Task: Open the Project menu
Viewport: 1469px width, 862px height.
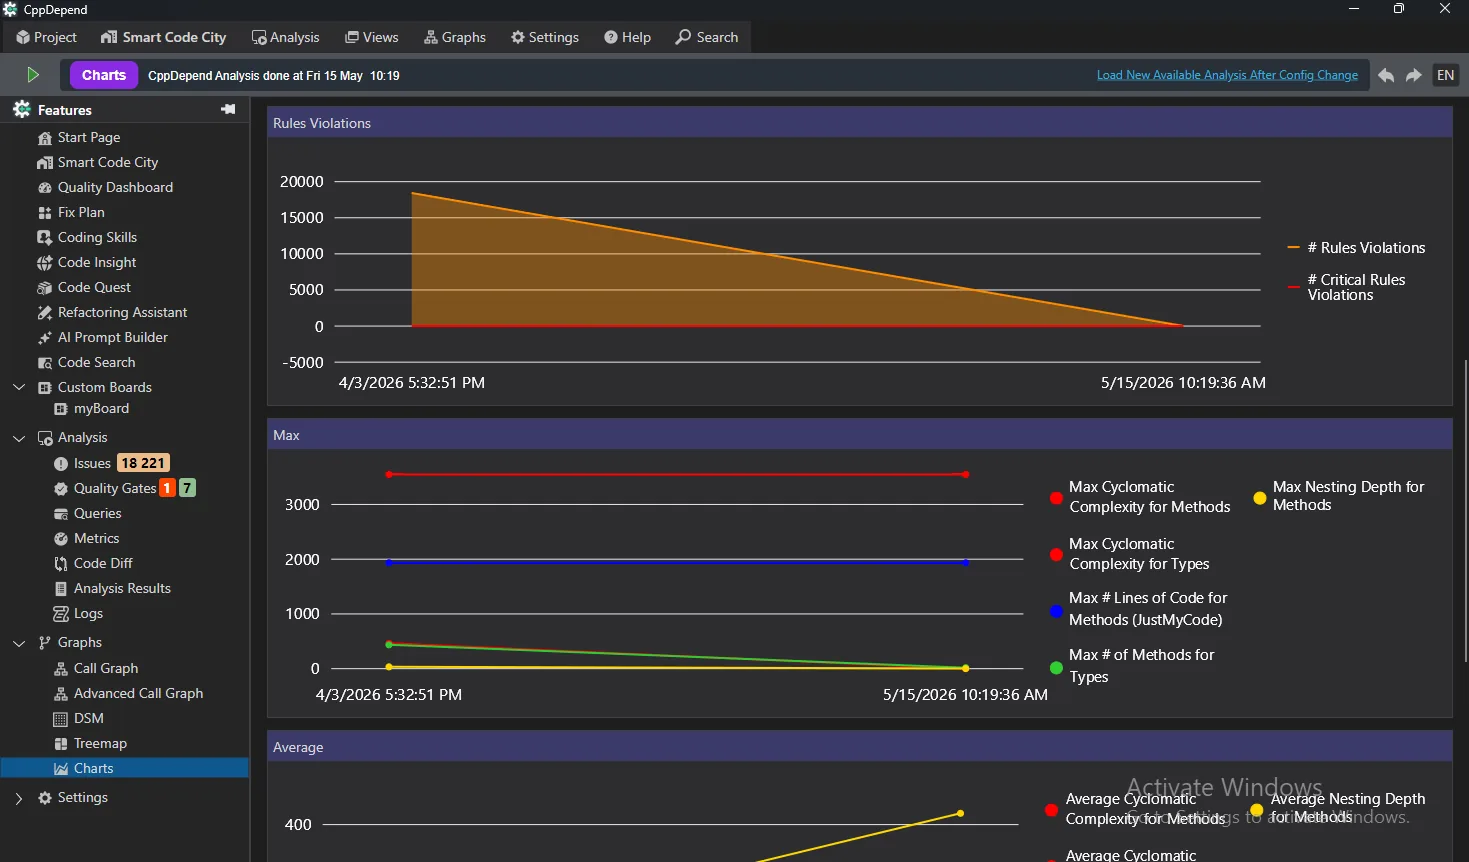Action: (46, 37)
